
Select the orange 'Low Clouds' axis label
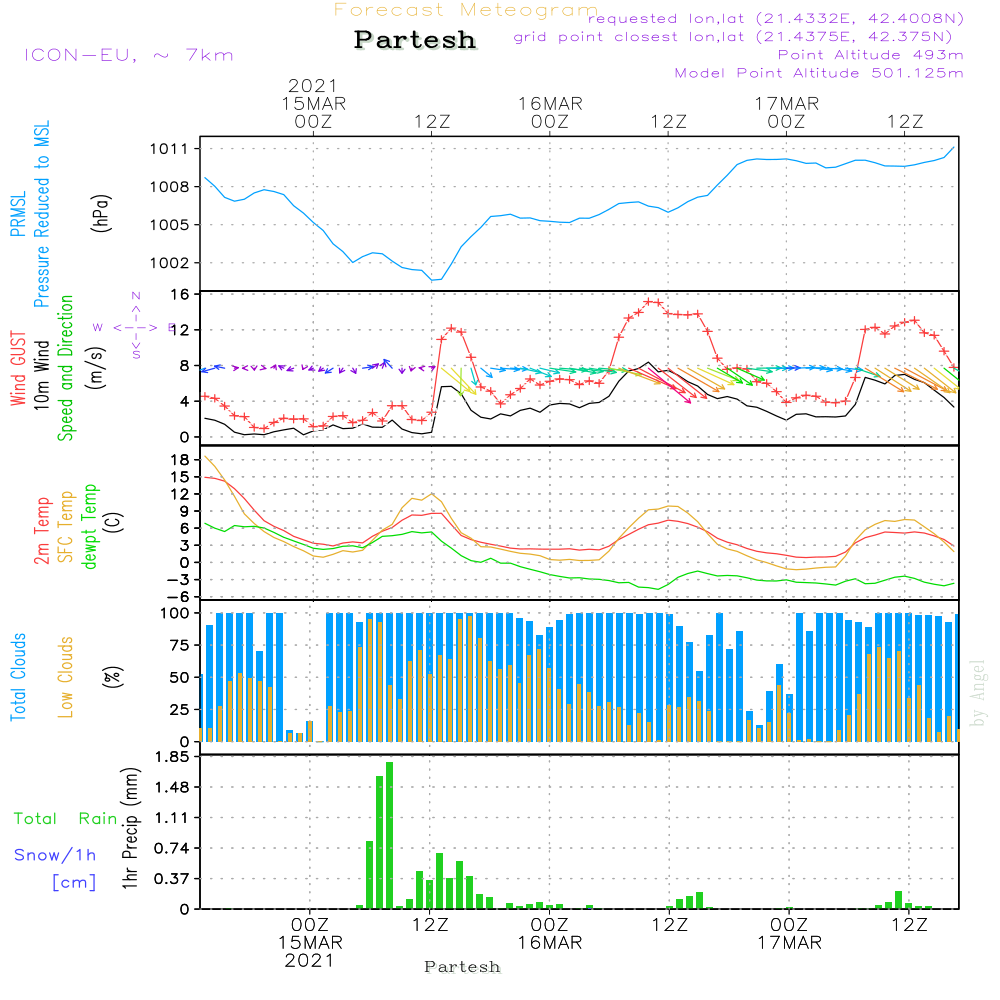click(66, 677)
